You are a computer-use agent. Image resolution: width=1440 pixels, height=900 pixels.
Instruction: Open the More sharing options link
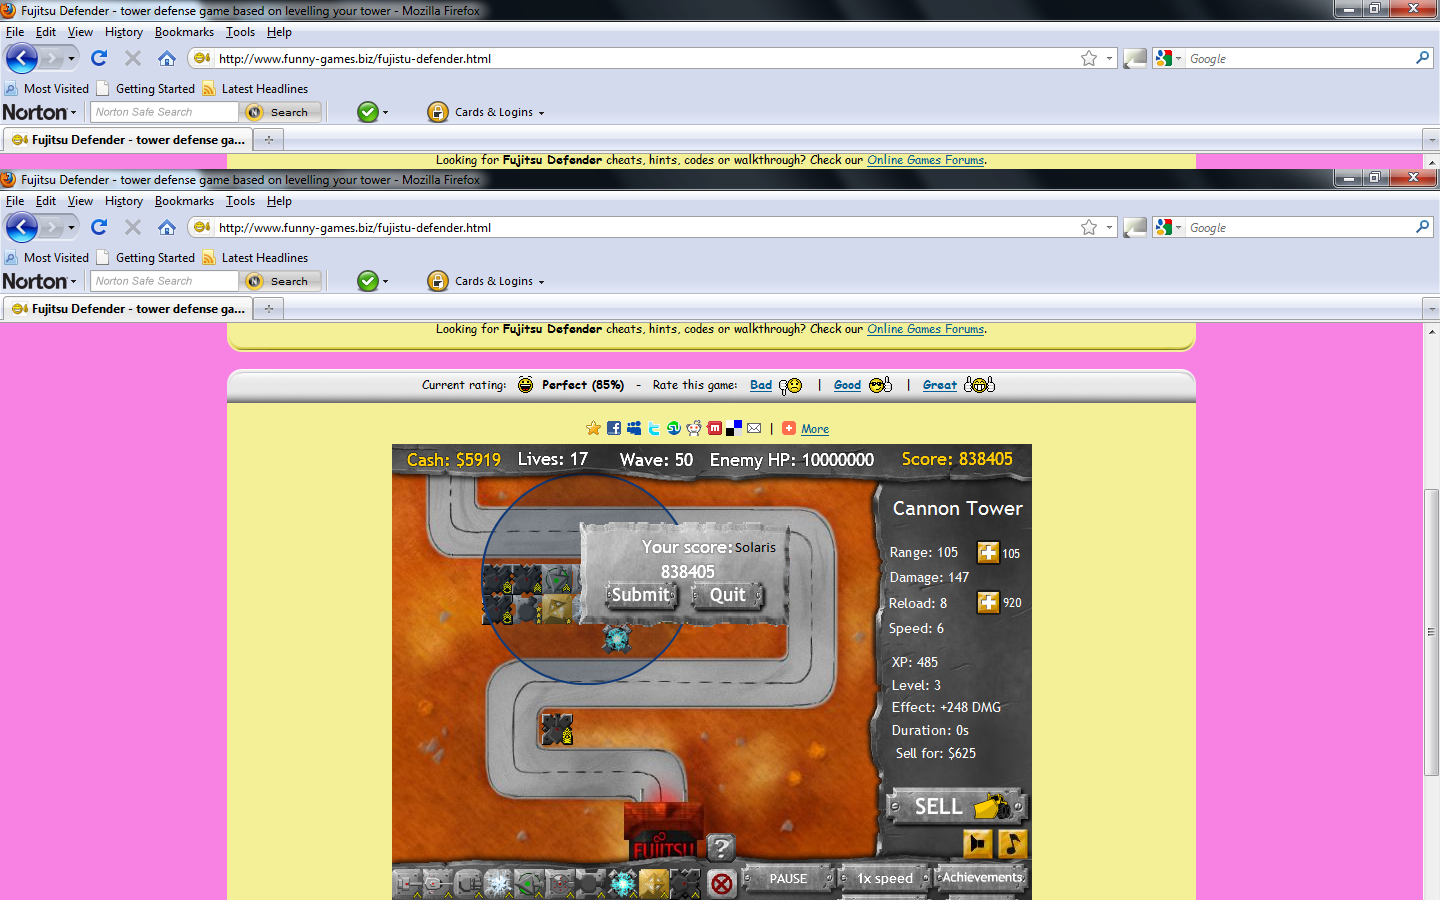coord(815,429)
